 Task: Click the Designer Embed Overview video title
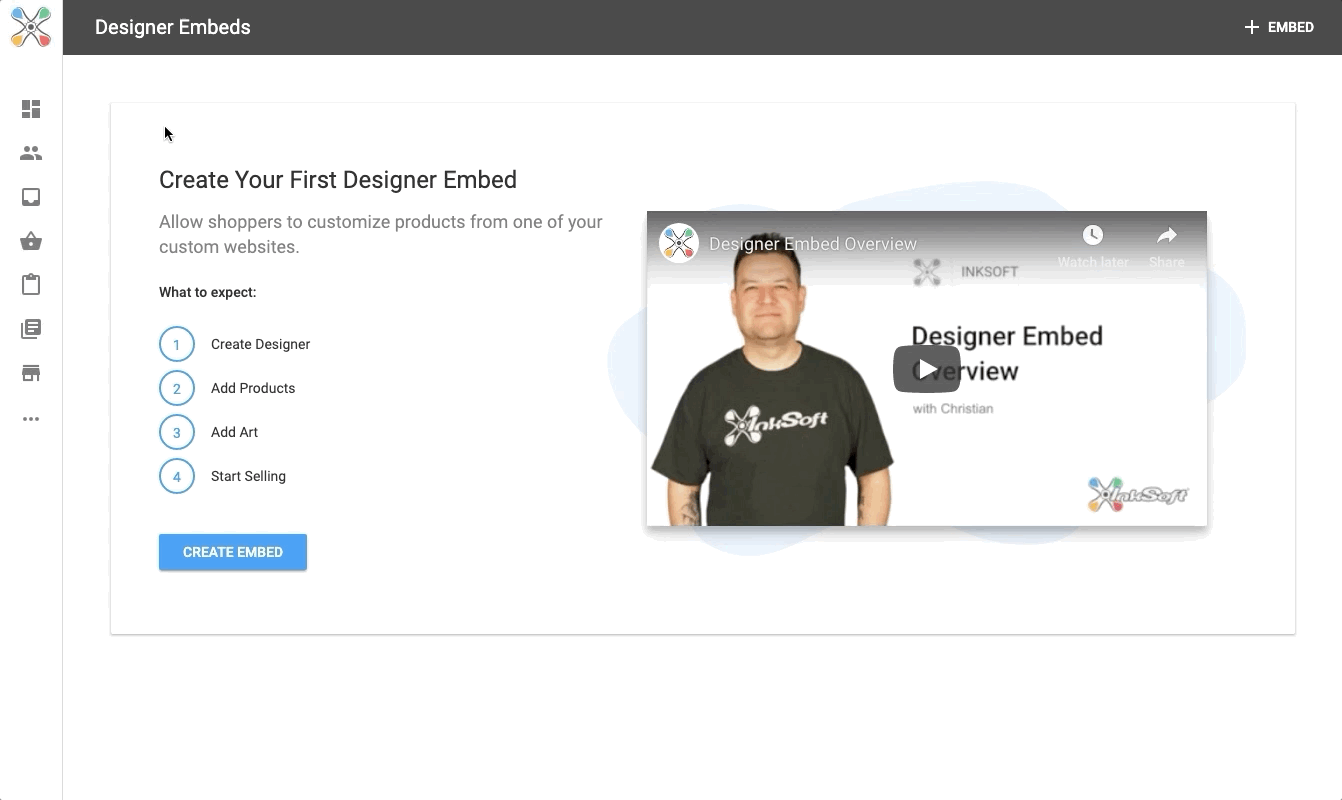(812, 244)
